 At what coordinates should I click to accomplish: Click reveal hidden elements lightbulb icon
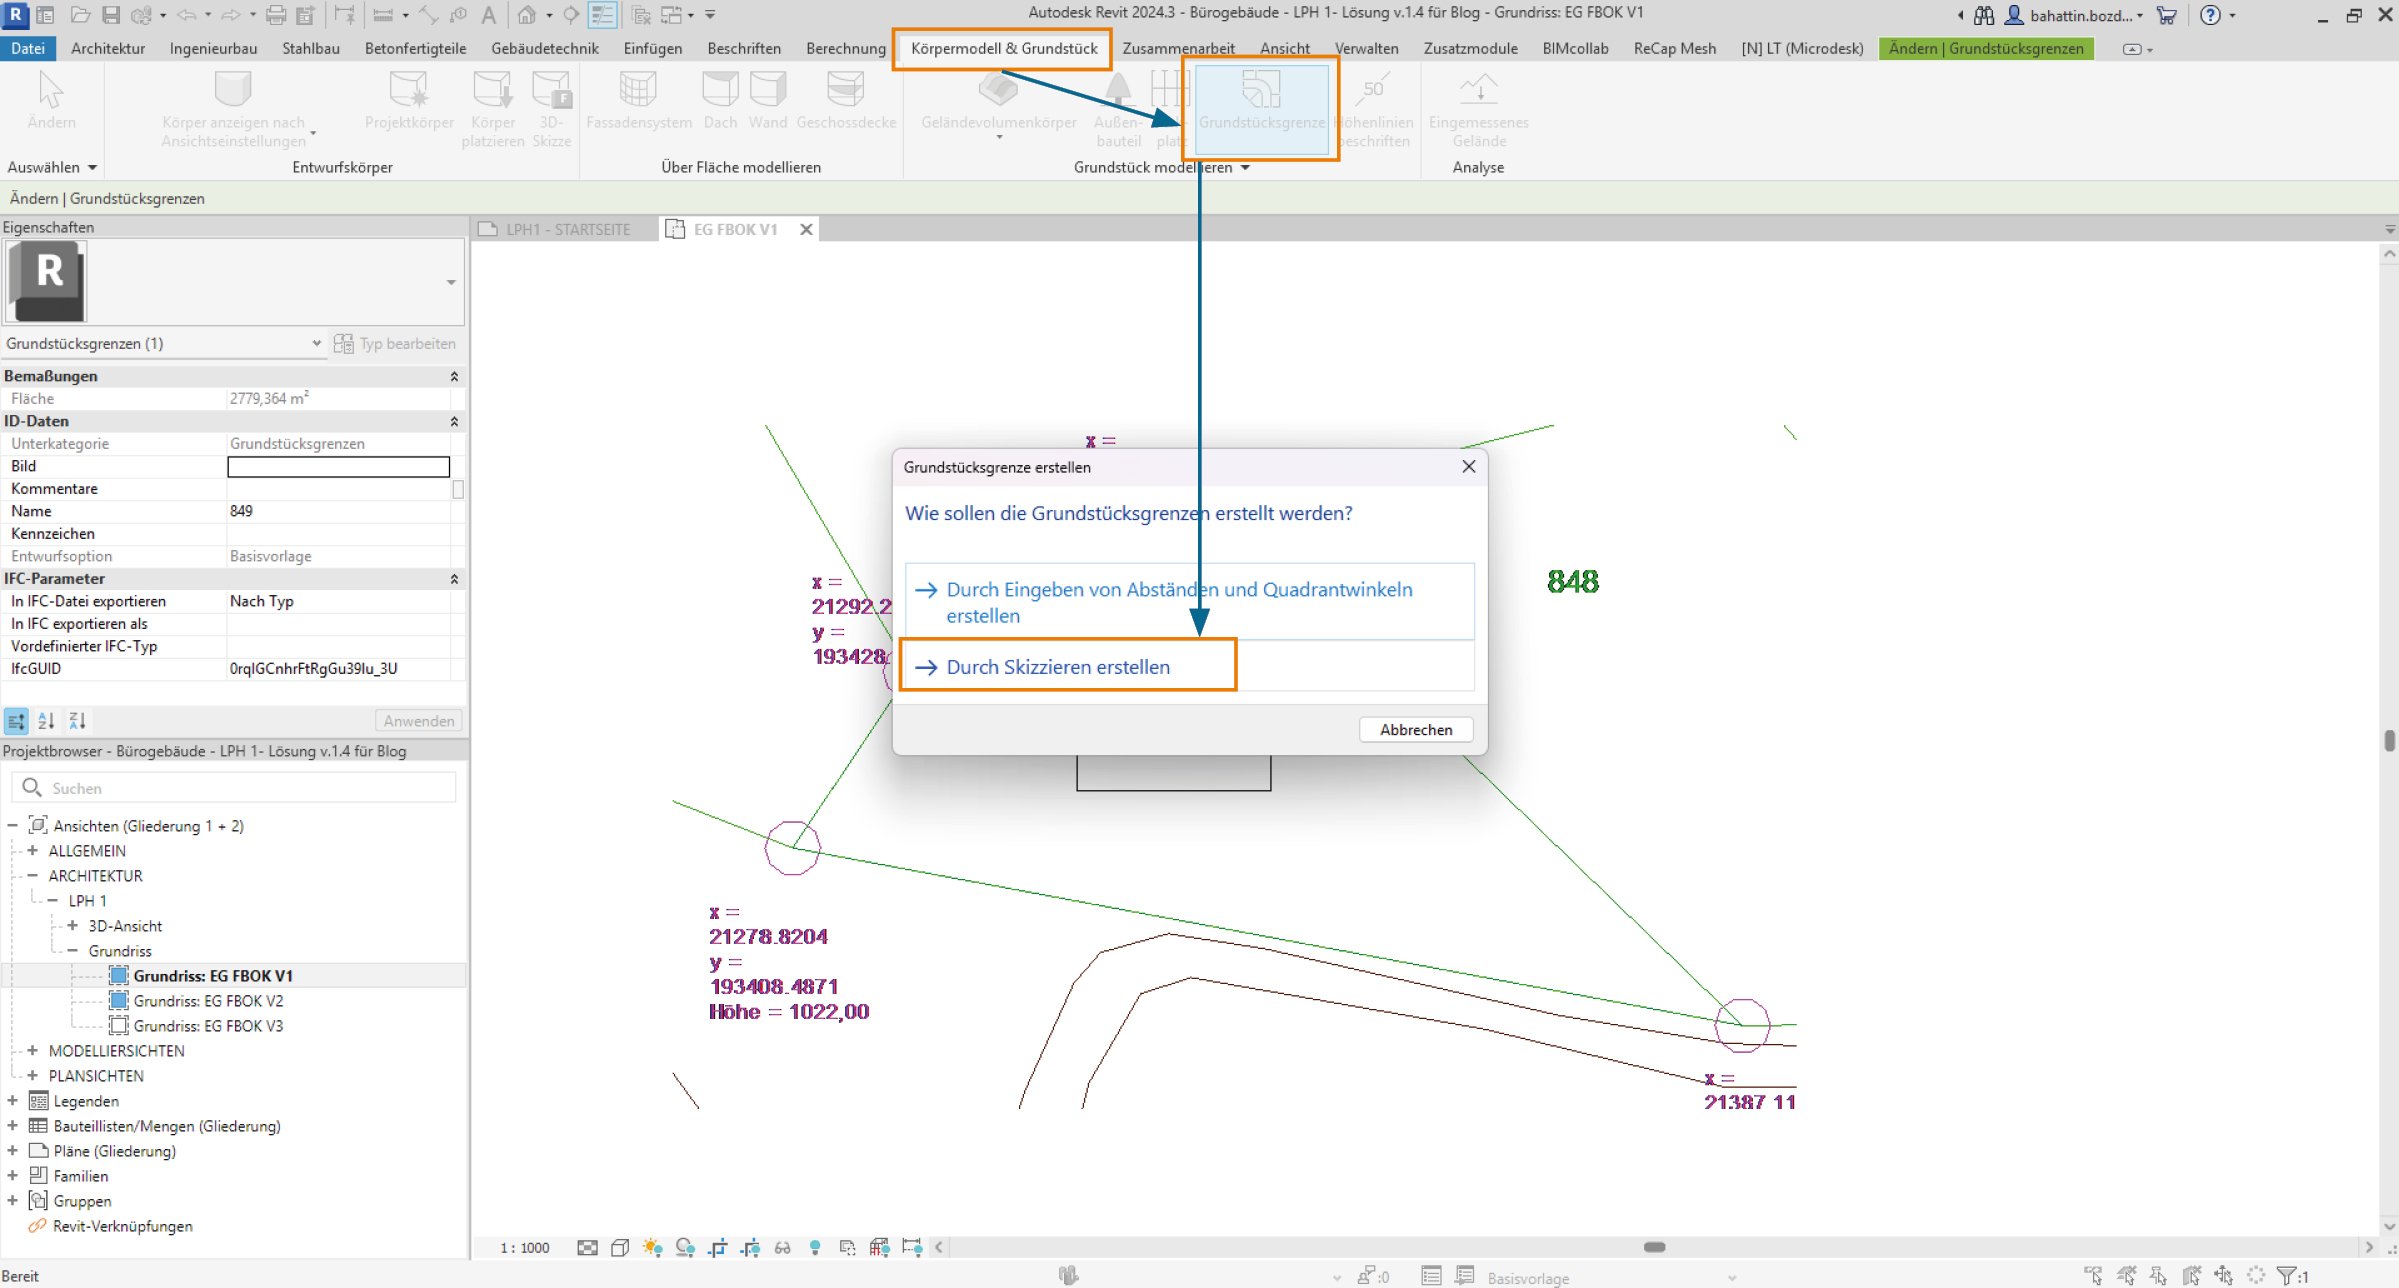pyautogui.click(x=815, y=1247)
